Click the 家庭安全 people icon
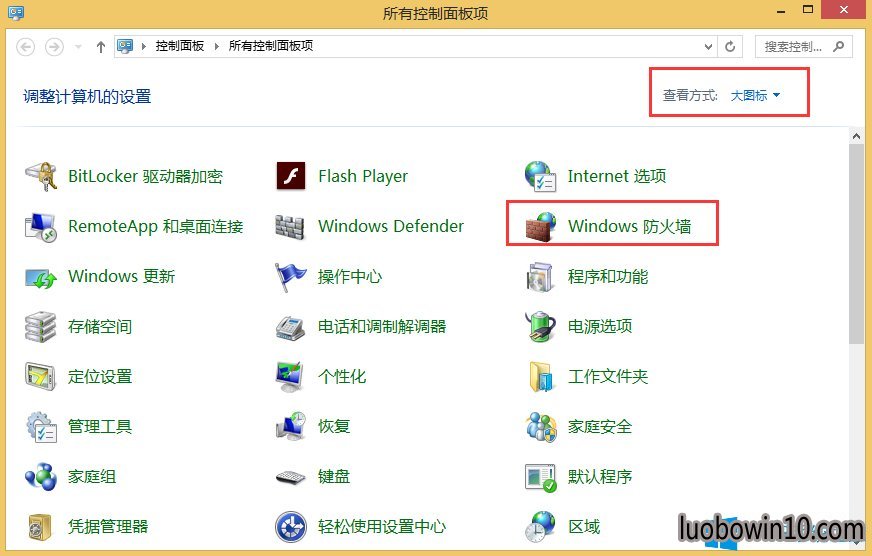The image size is (872, 556). [x=541, y=427]
